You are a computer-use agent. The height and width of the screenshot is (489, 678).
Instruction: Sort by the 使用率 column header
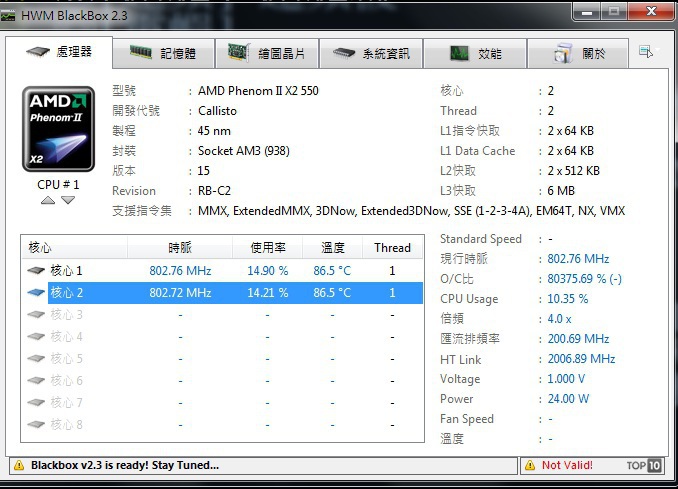tap(268, 248)
